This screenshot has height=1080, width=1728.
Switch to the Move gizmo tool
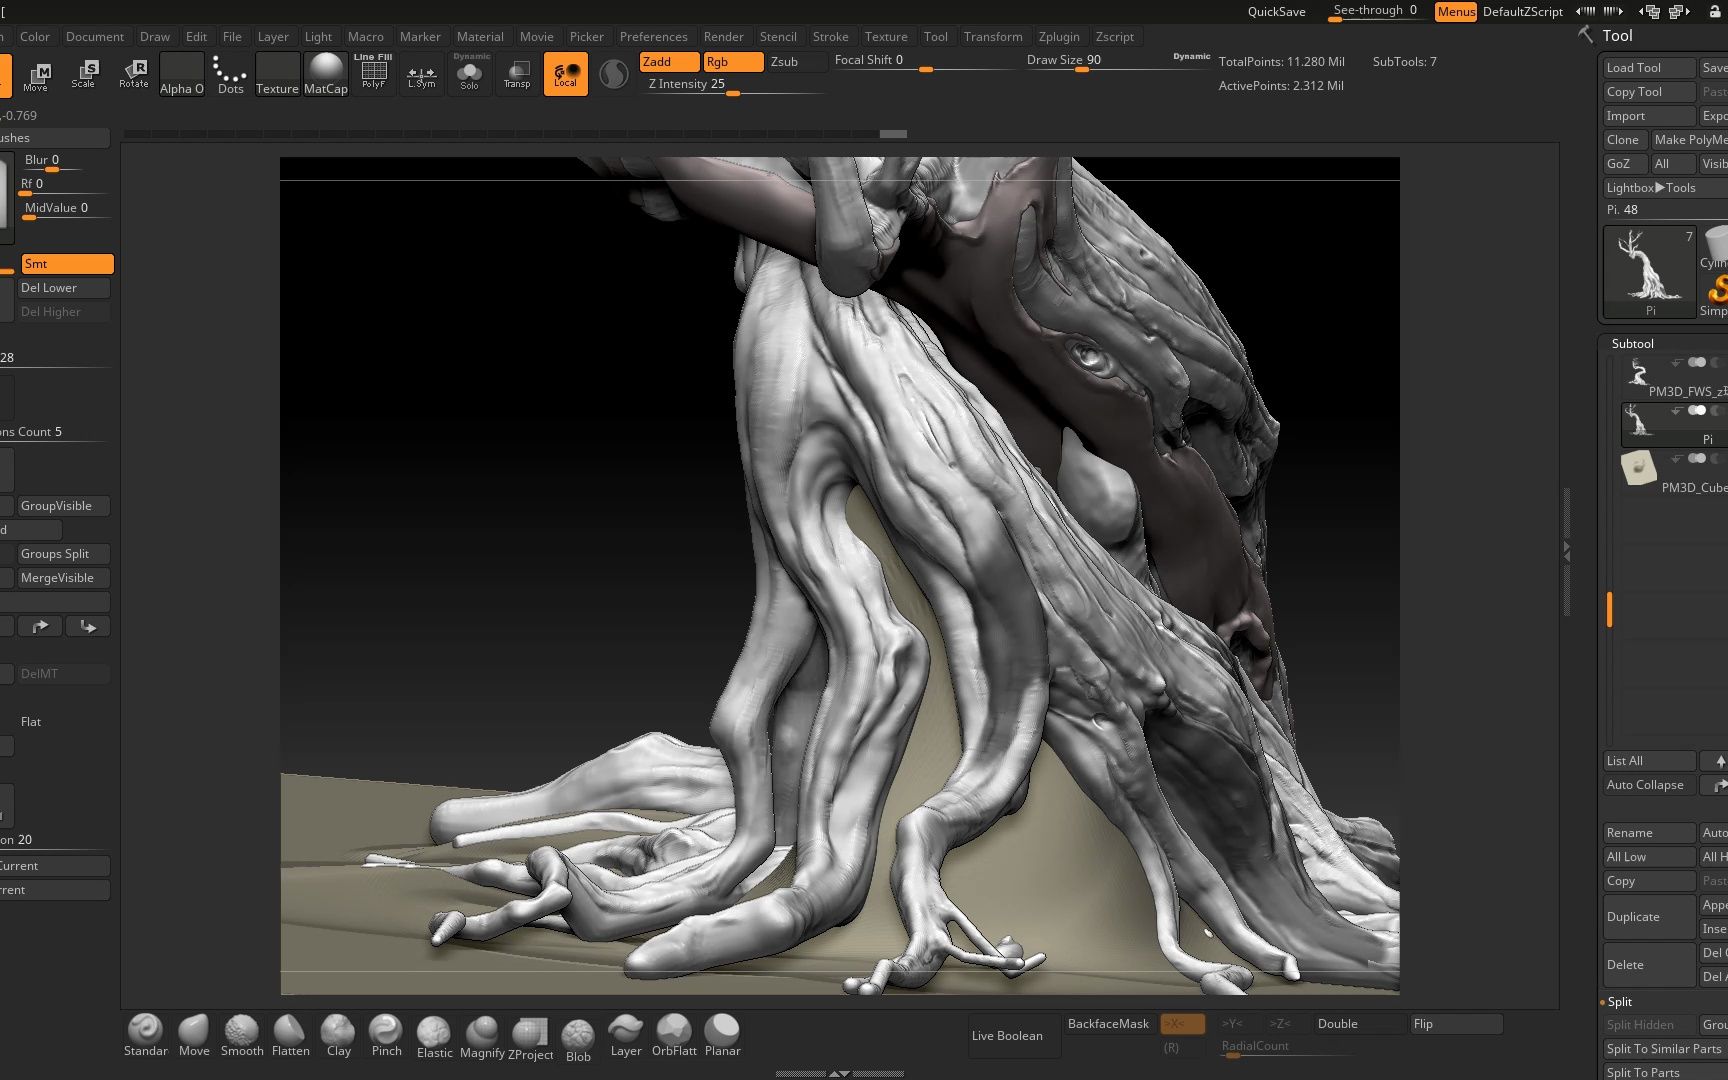(37, 75)
